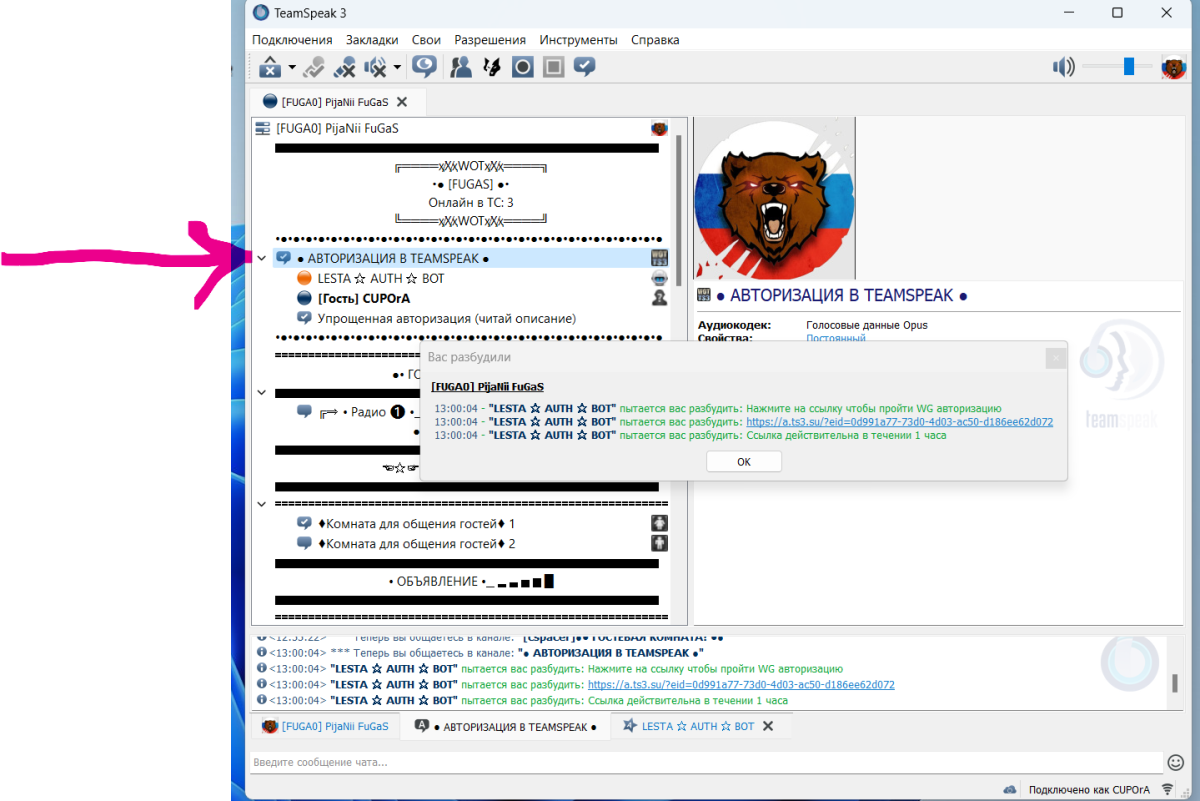
Task: Mute speakers using the toolbar icon
Action: tap(376, 67)
